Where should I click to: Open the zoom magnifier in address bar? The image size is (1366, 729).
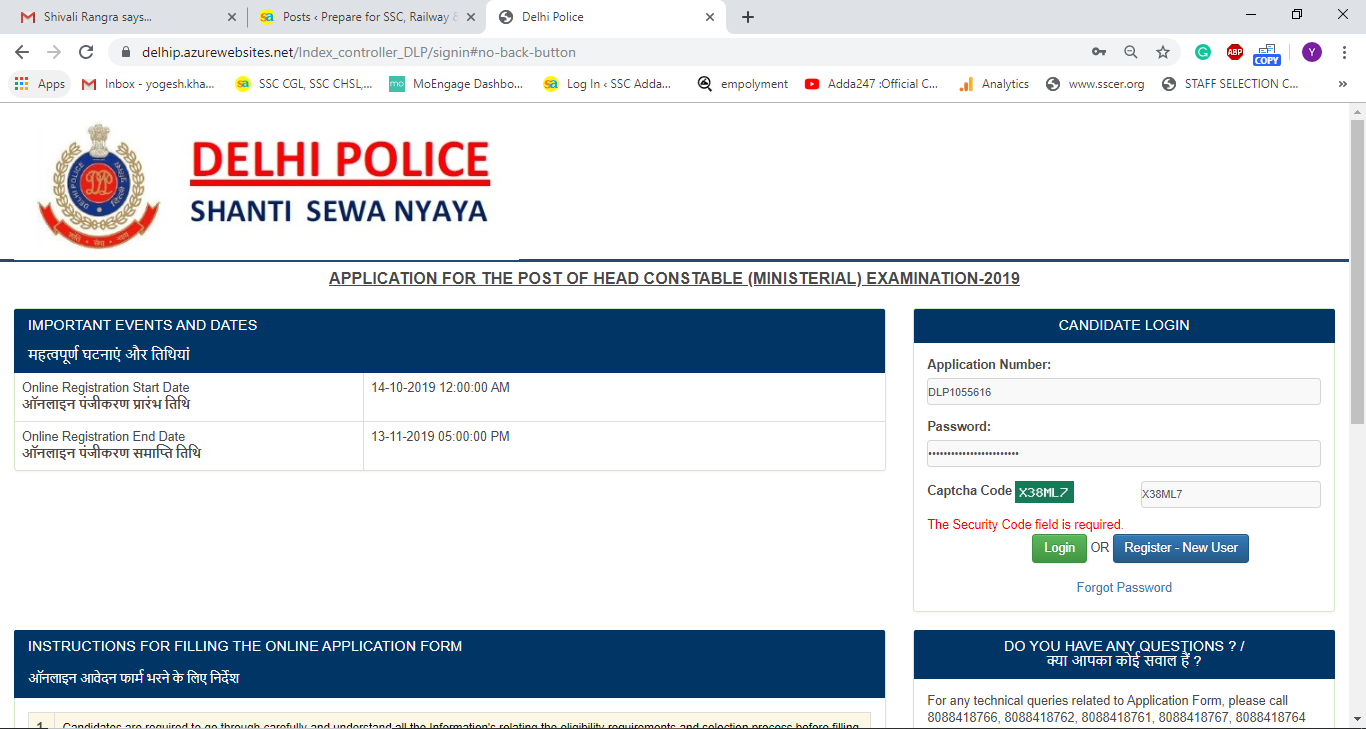1131,52
